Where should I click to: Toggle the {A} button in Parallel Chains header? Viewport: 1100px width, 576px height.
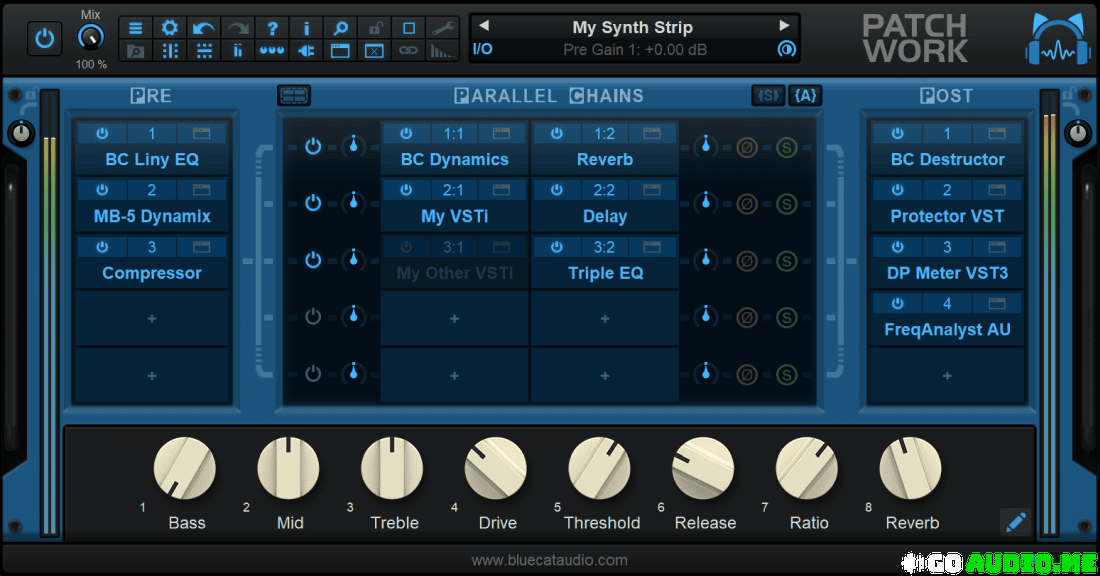(805, 95)
